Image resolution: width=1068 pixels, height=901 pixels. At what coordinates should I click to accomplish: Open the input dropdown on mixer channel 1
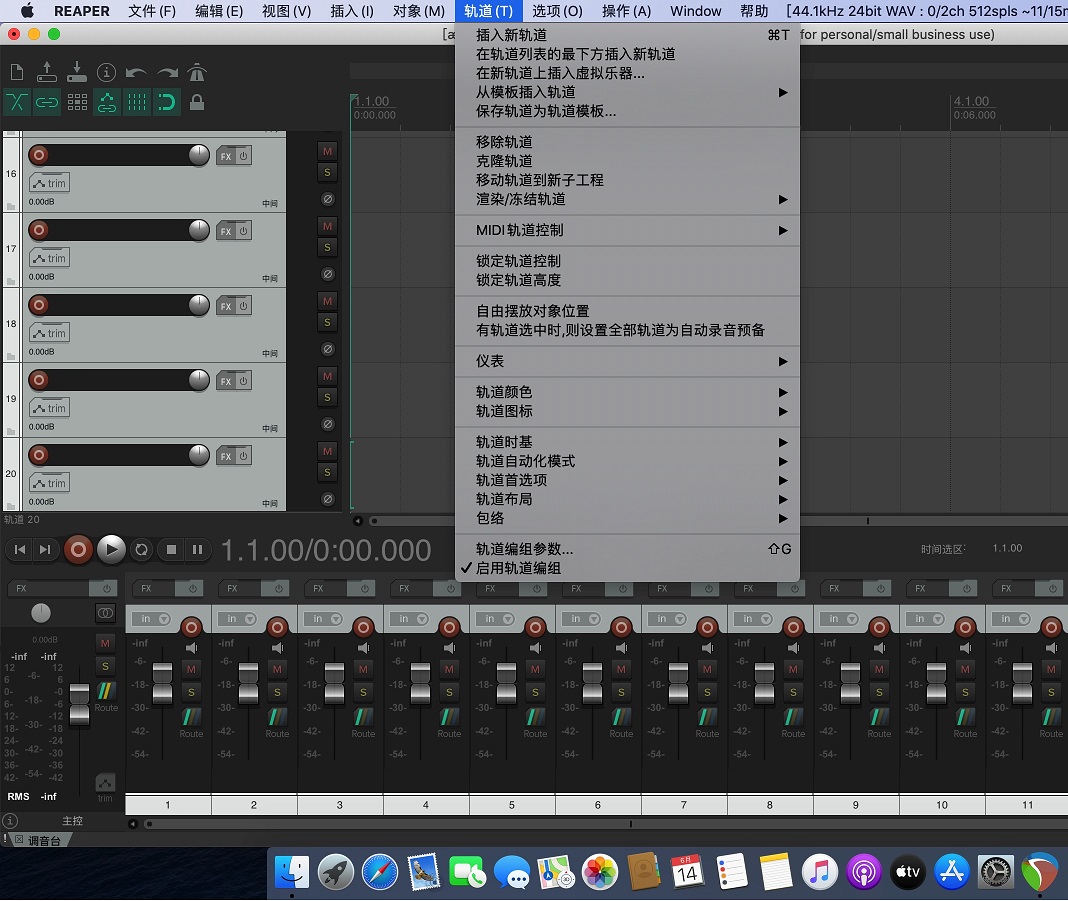[154, 619]
